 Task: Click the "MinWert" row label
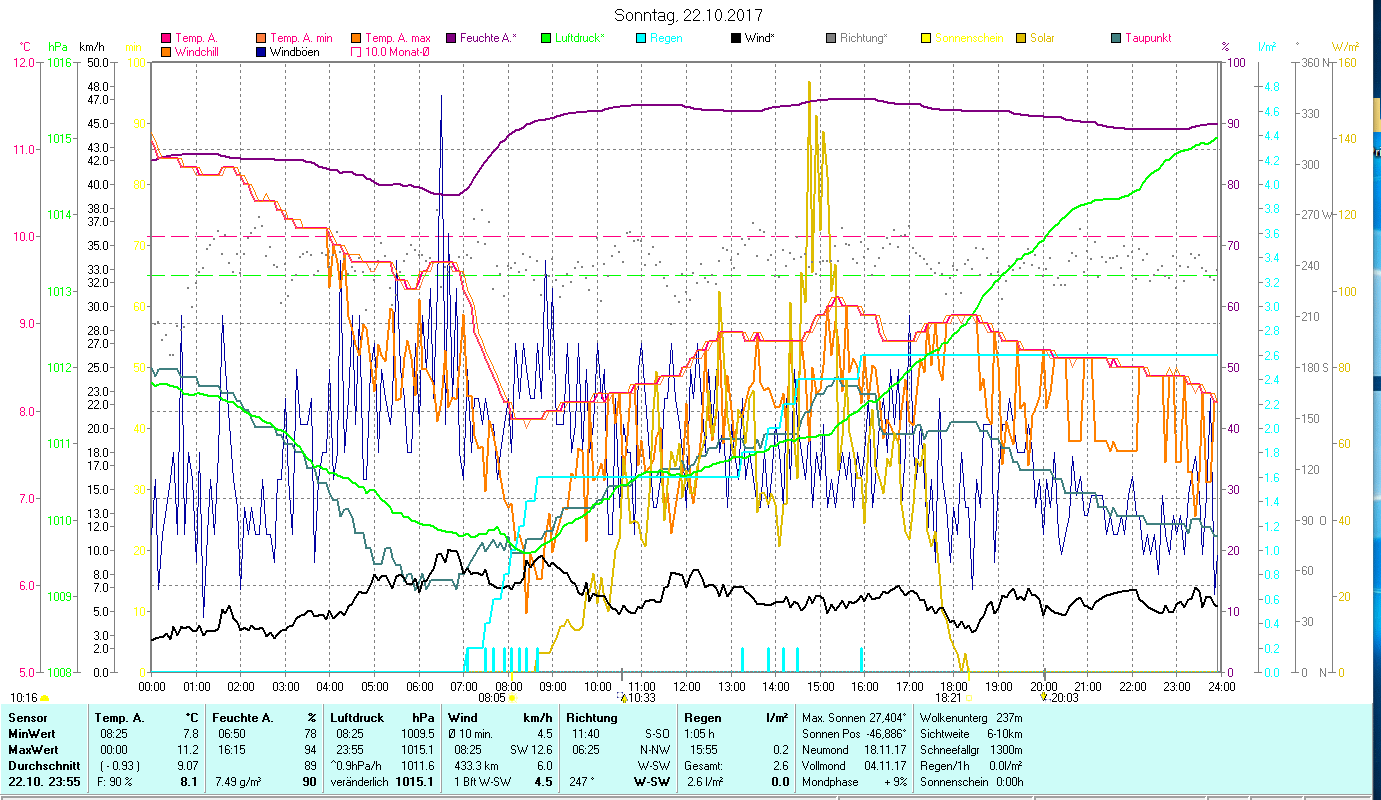point(30,734)
